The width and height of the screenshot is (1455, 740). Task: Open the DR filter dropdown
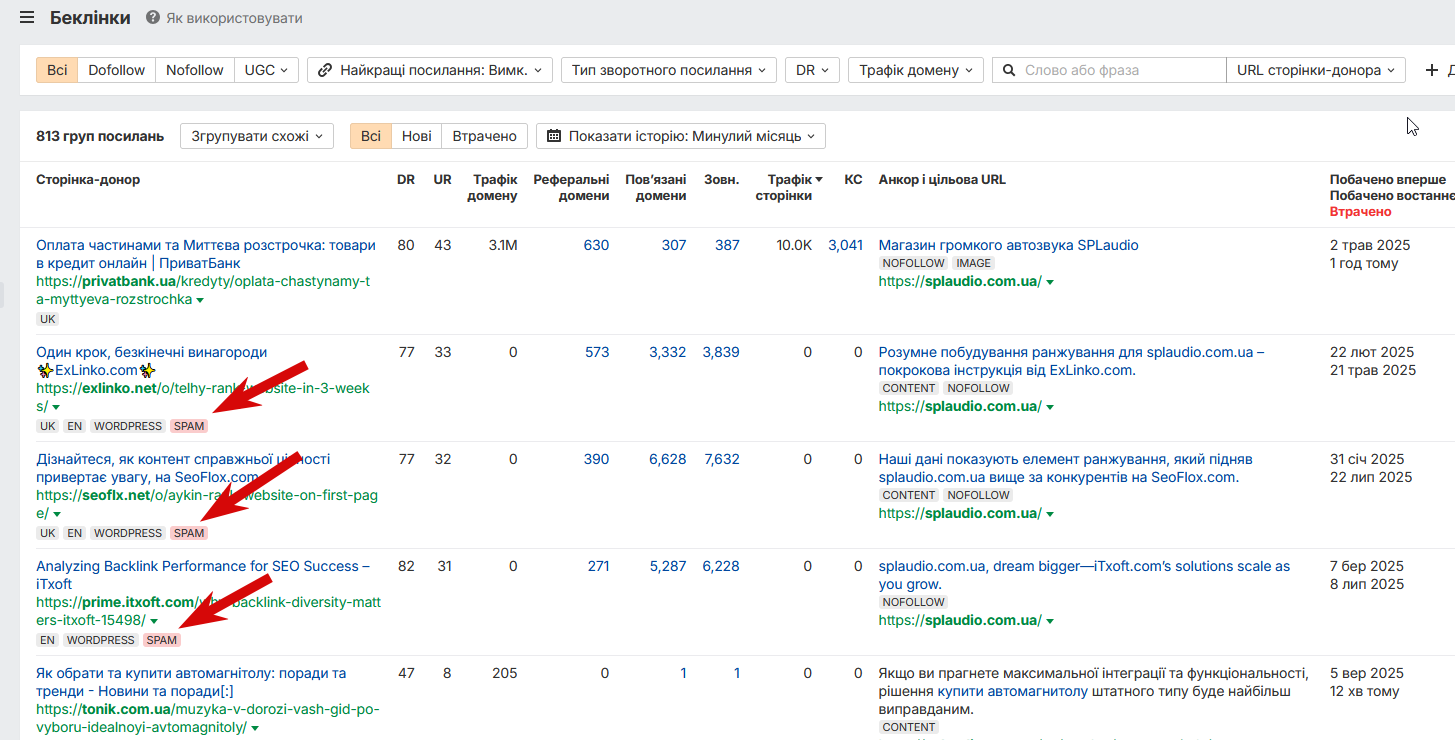811,70
